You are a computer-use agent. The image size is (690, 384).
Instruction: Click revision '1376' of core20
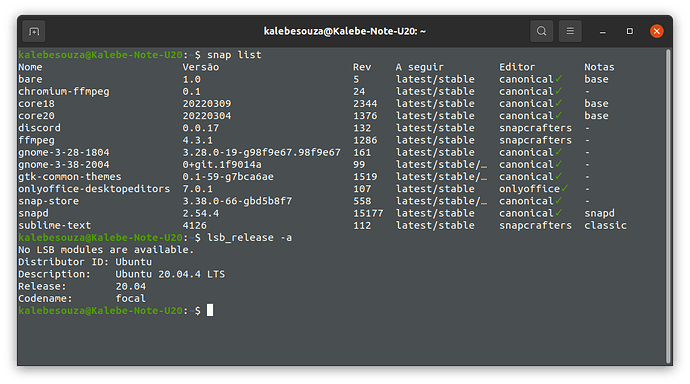pos(365,116)
